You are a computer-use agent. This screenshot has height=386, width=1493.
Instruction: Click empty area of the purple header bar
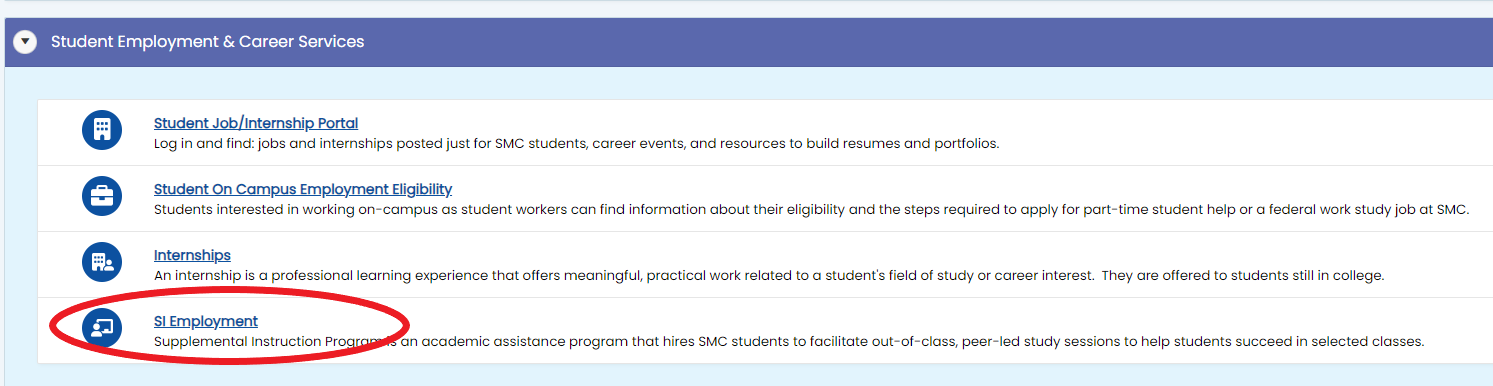coord(900,42)
